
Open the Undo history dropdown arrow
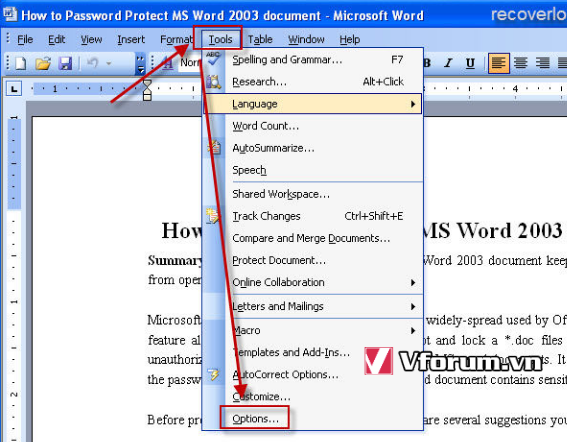point(108,64)
